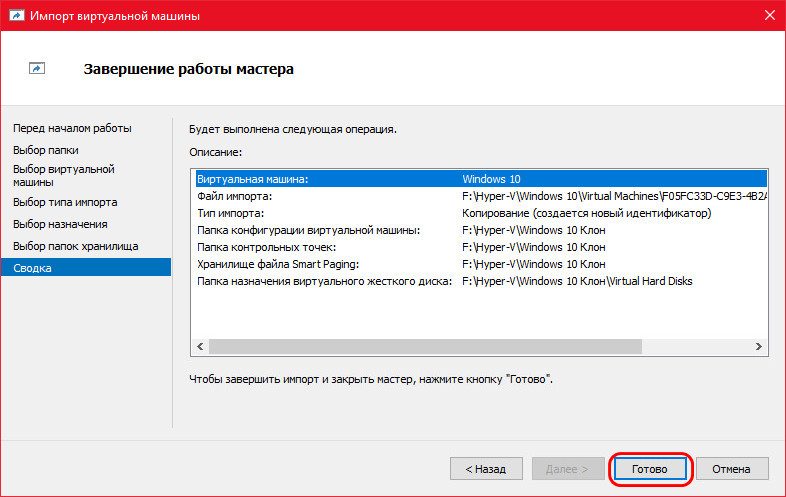
Task: Select the 'Хранилище файла Smart Paging' row
Action: [x=481, y=264]
